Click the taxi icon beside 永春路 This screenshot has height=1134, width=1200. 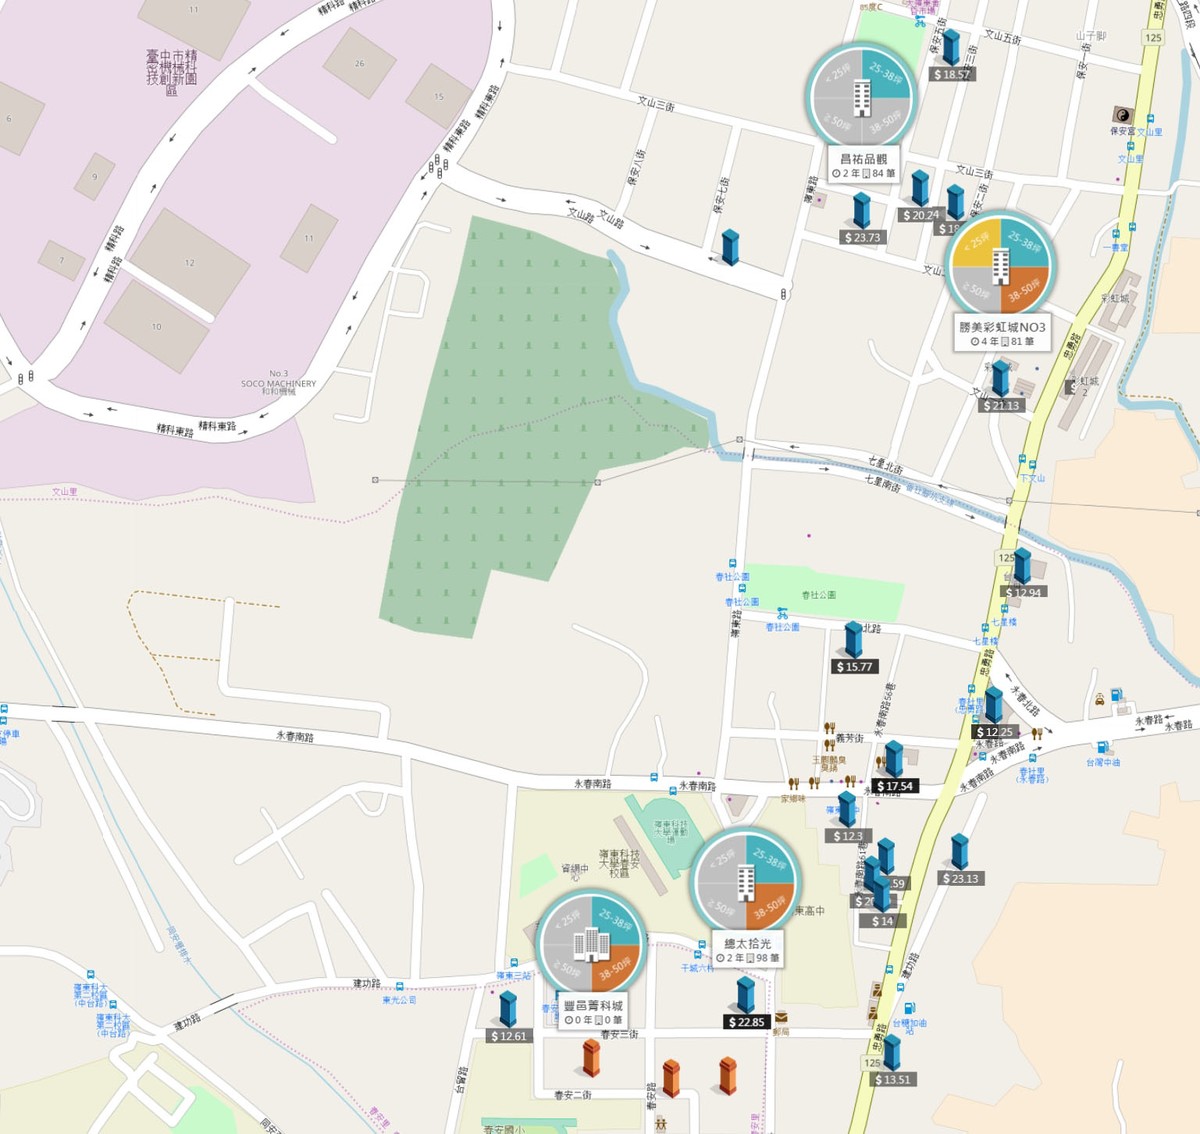1100,699
